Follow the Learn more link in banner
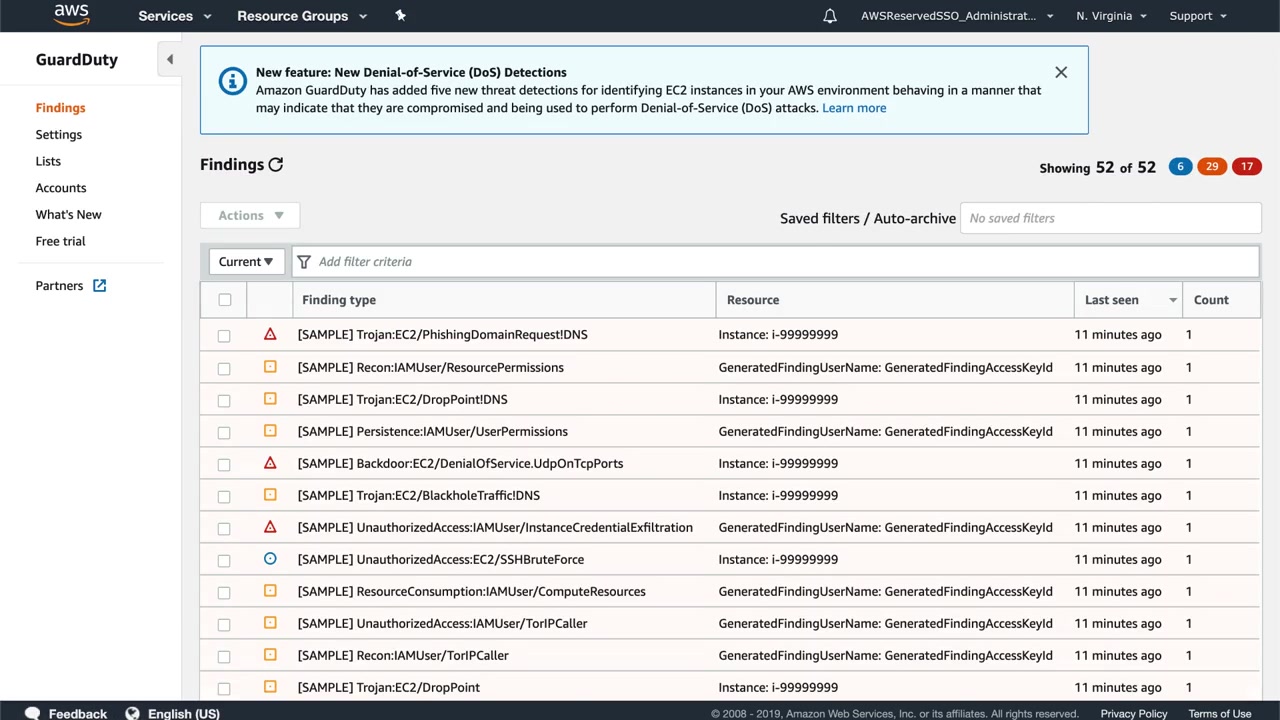1280x720 pixels. pos(853,108)
